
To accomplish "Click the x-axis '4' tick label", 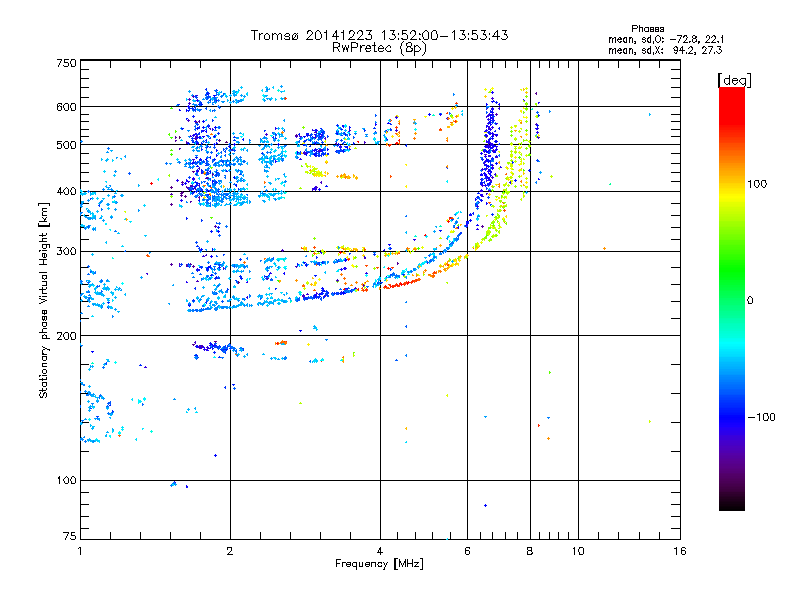I will pyautogui.click(x=380, y=551).
